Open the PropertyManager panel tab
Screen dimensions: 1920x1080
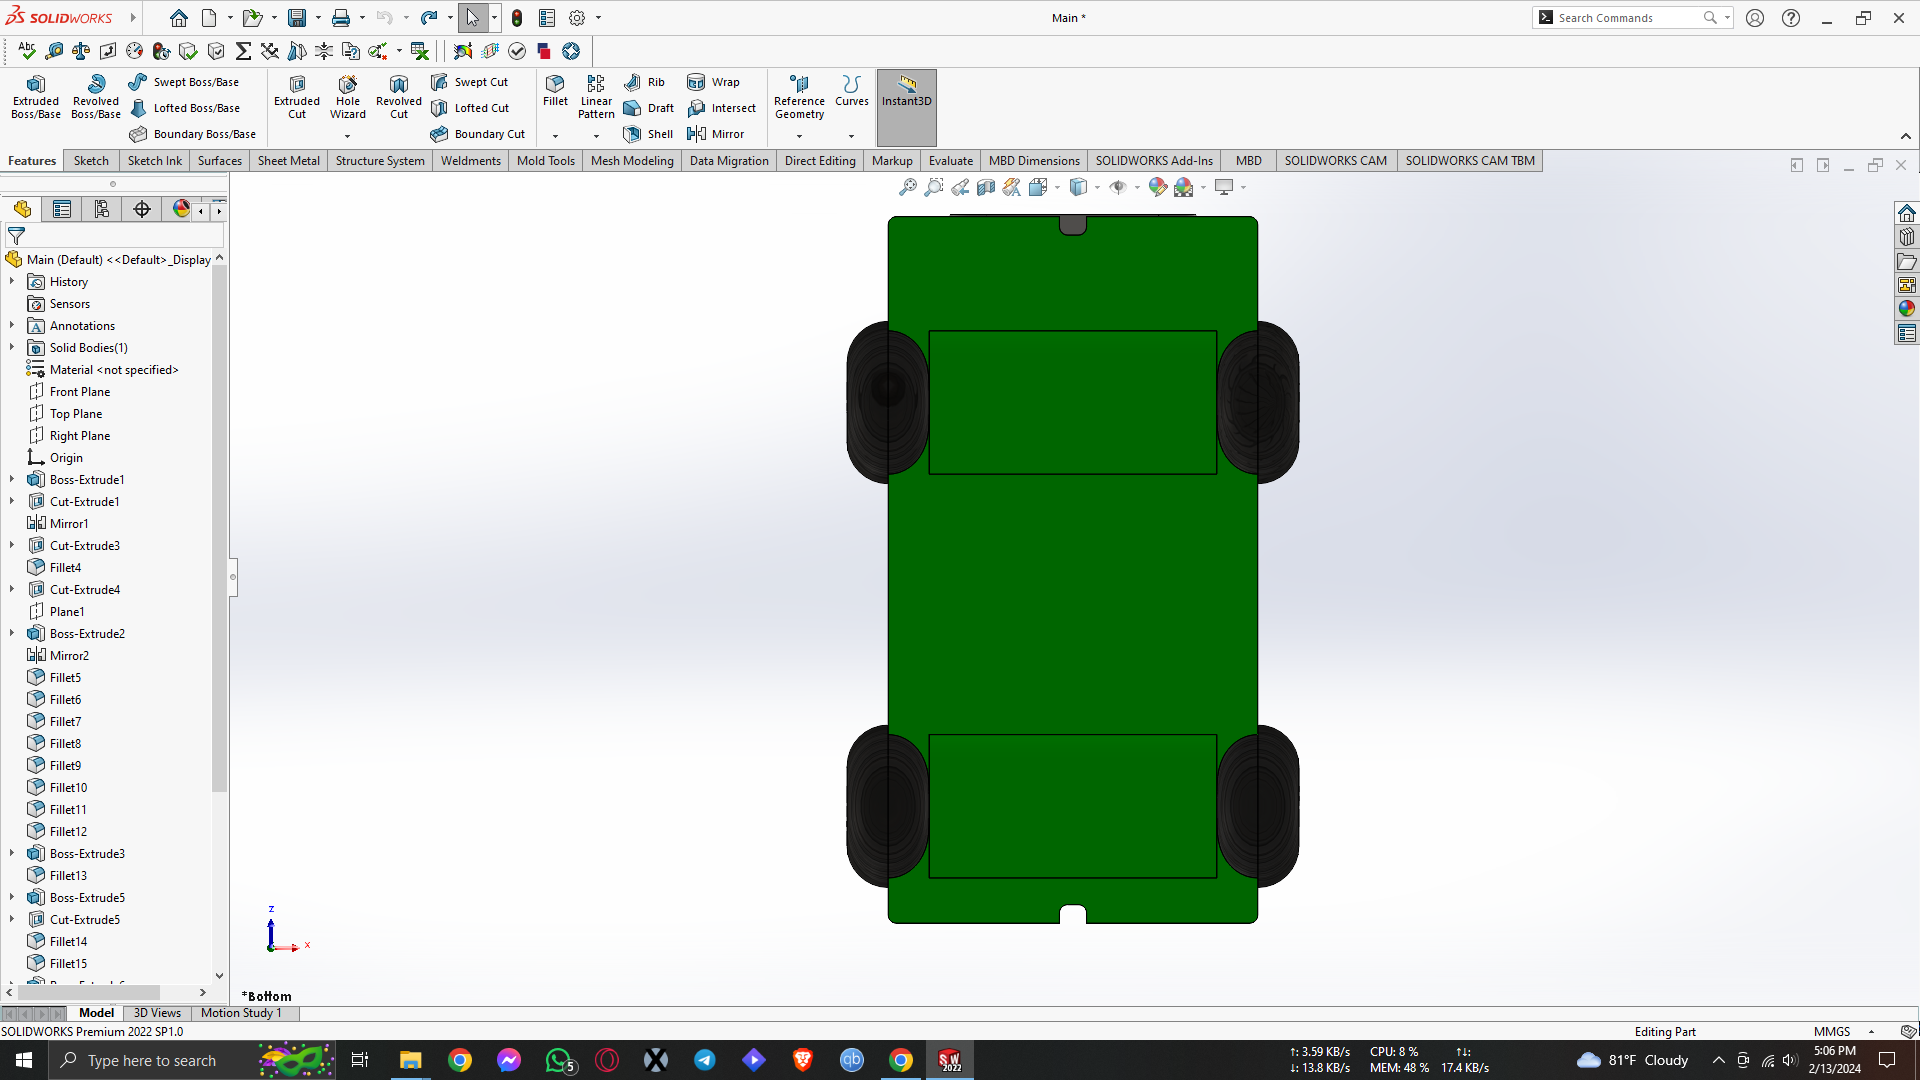pyautogui.click(x=62, y=209)
